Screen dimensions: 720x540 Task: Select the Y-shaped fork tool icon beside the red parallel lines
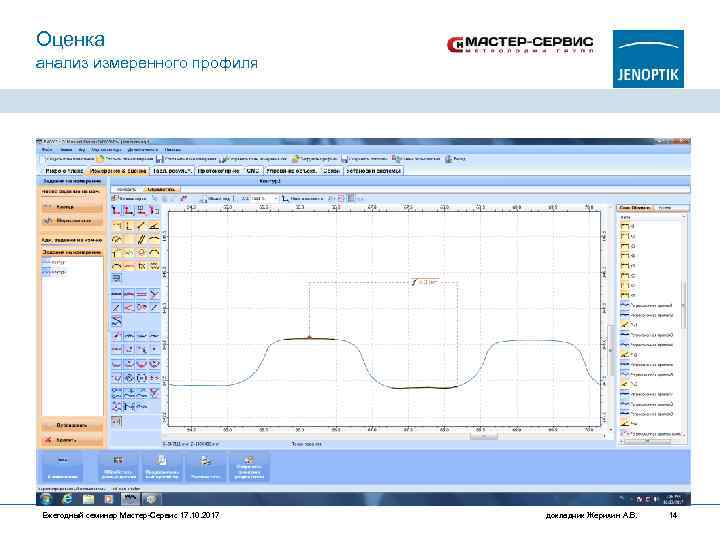point(154,293)
